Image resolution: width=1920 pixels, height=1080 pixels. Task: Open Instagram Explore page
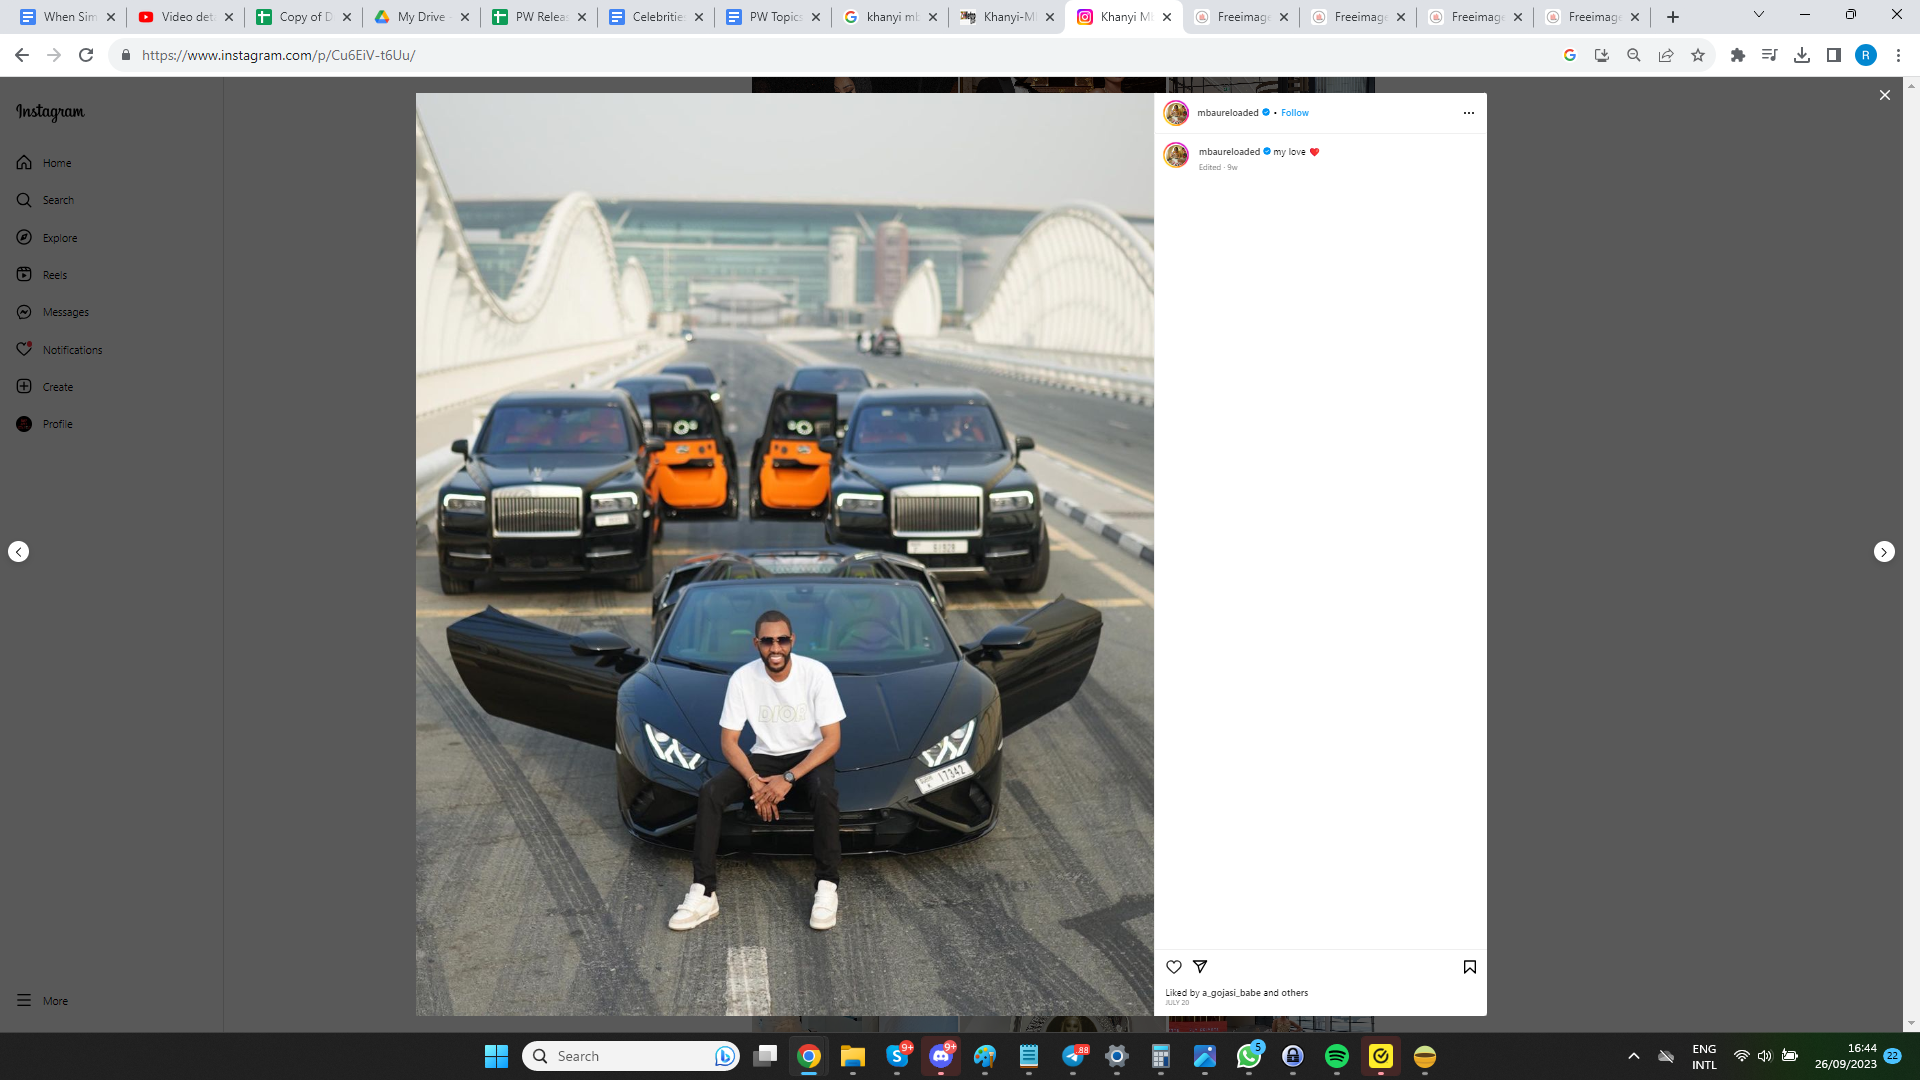tap(59, 238)
